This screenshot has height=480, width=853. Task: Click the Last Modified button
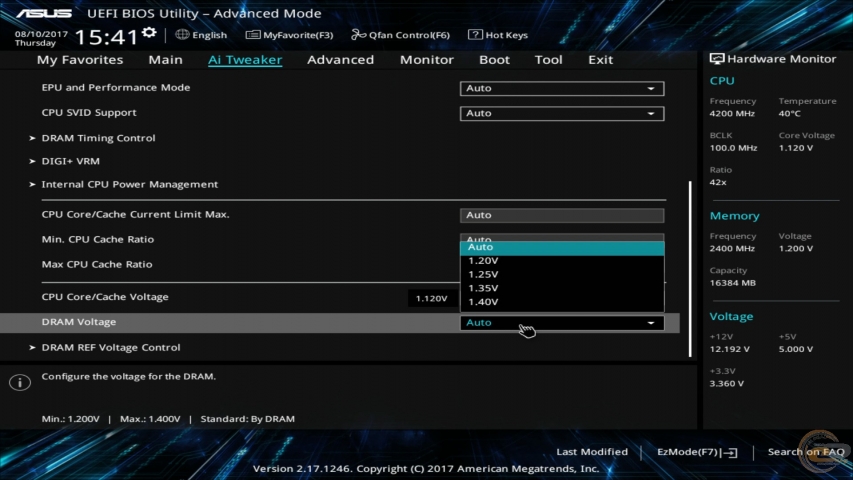point(592,452)
